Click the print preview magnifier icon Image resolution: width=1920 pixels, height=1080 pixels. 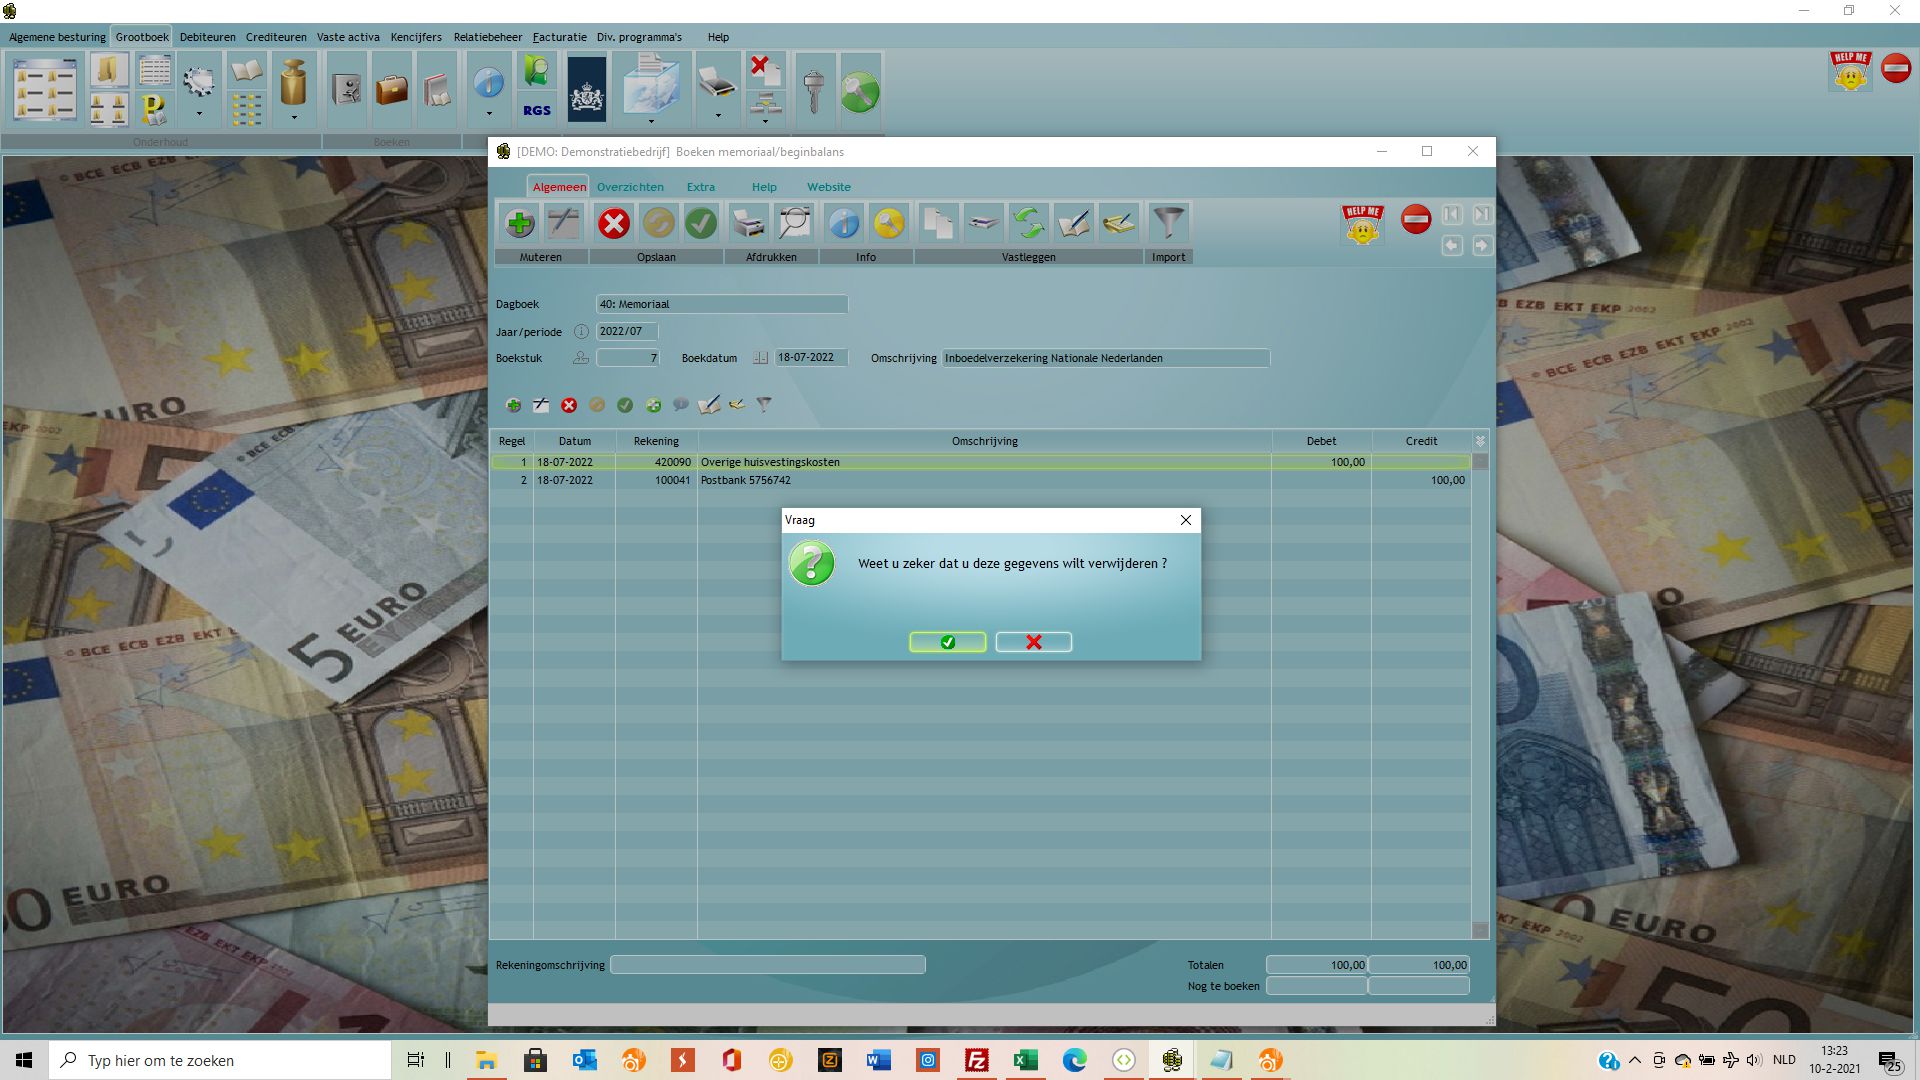coord(794,223)
